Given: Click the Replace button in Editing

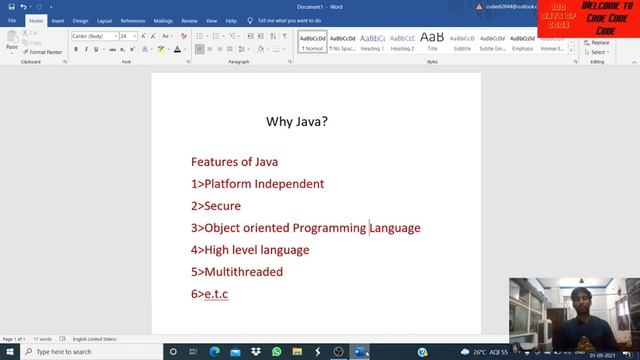Looking at the screenshot, I should (x=597, y=42).
